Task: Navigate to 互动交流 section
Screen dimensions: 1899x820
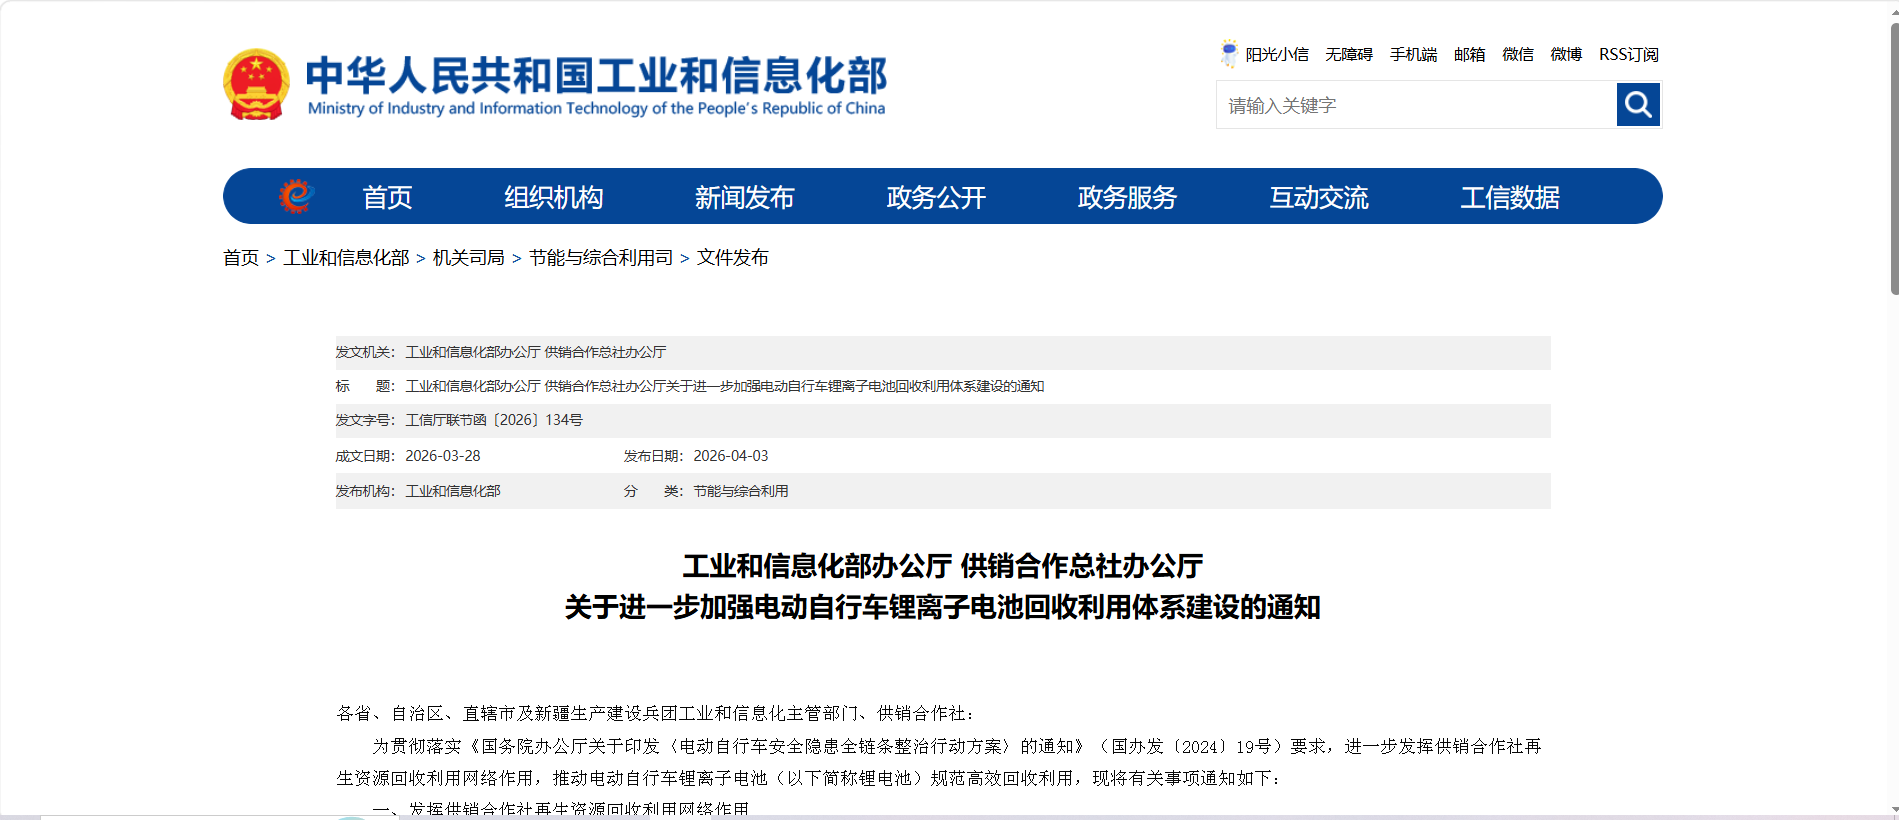Action: tap(1318, 197)
